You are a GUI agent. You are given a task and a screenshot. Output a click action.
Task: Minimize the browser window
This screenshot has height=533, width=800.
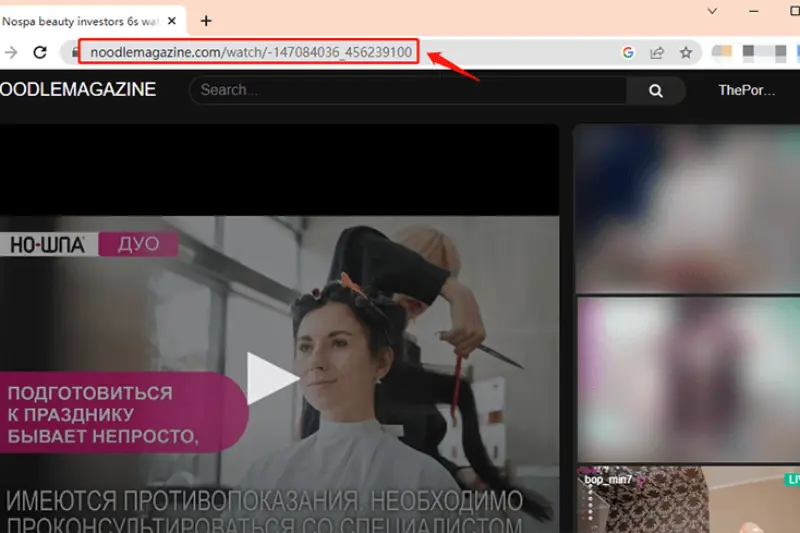click(x=754, y=11)
